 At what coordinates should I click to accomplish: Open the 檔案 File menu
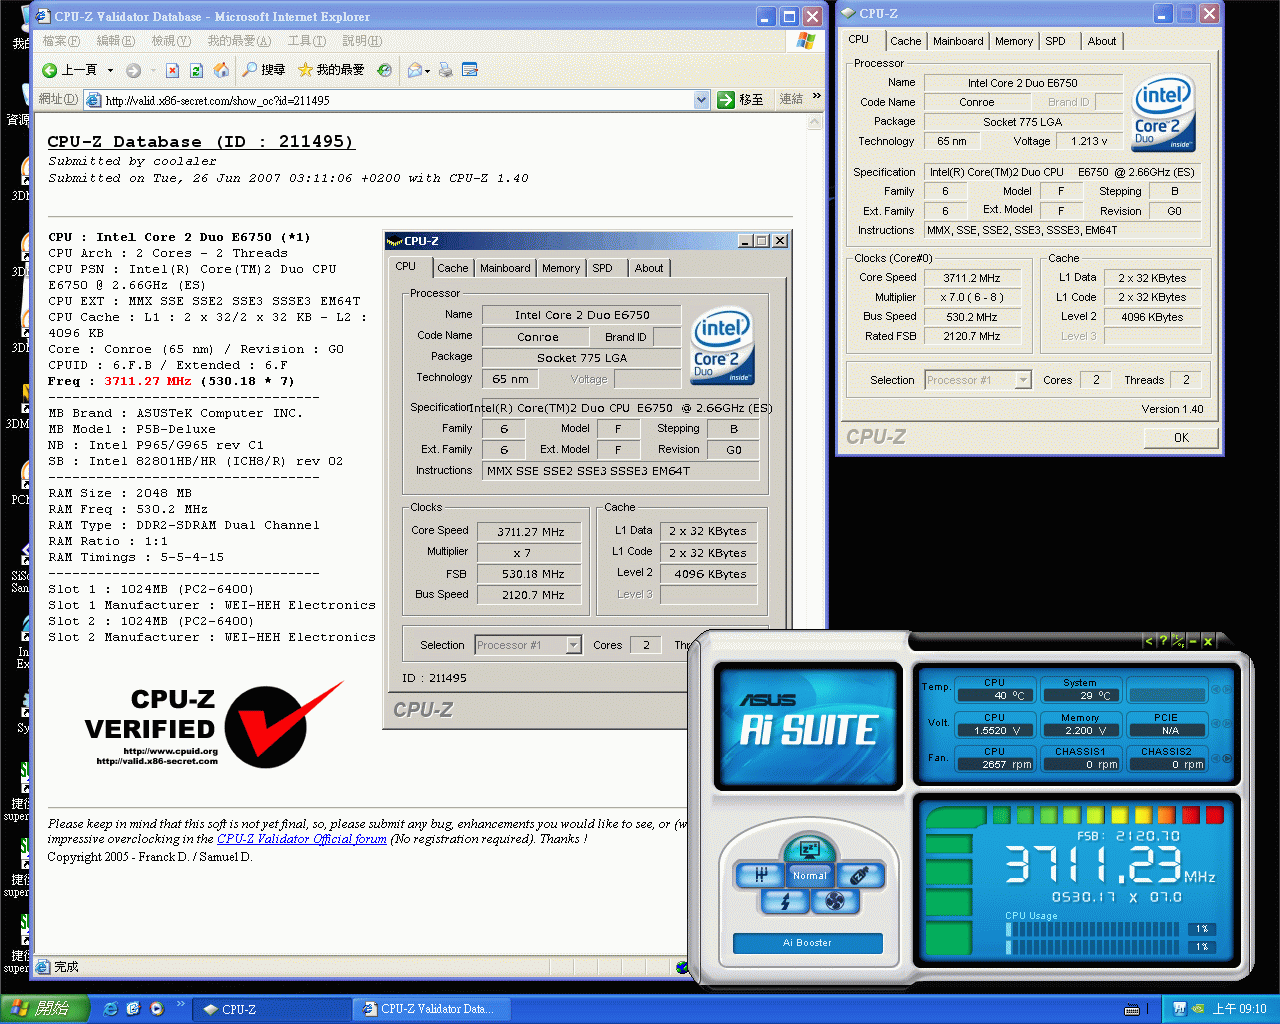(x=61, y=41)
